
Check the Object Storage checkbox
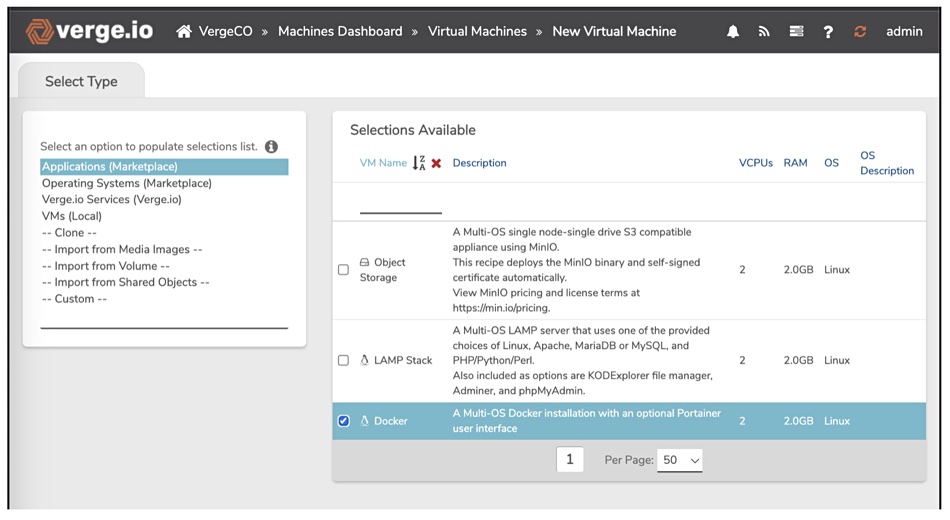click(x=344, y=270)
